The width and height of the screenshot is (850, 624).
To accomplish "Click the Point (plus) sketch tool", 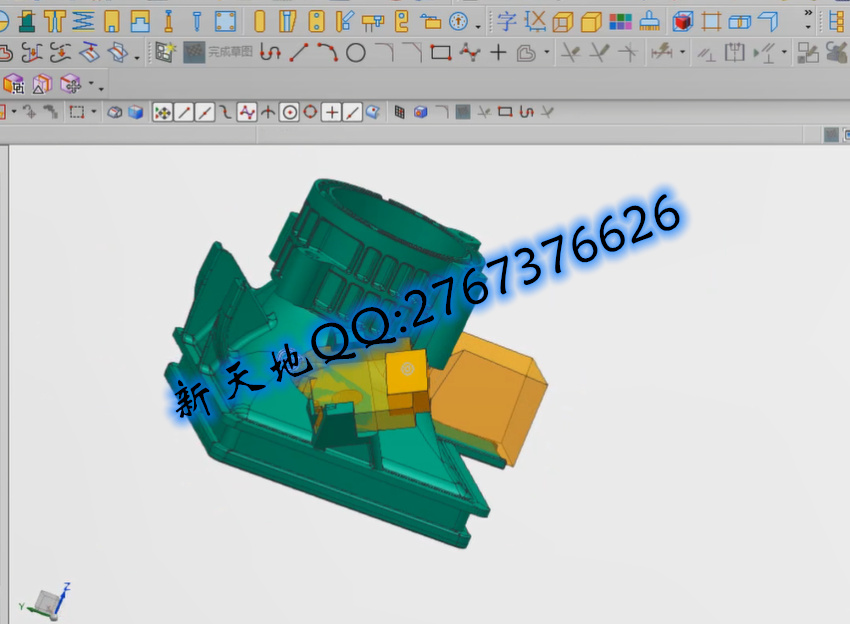I will pos(497,53).
